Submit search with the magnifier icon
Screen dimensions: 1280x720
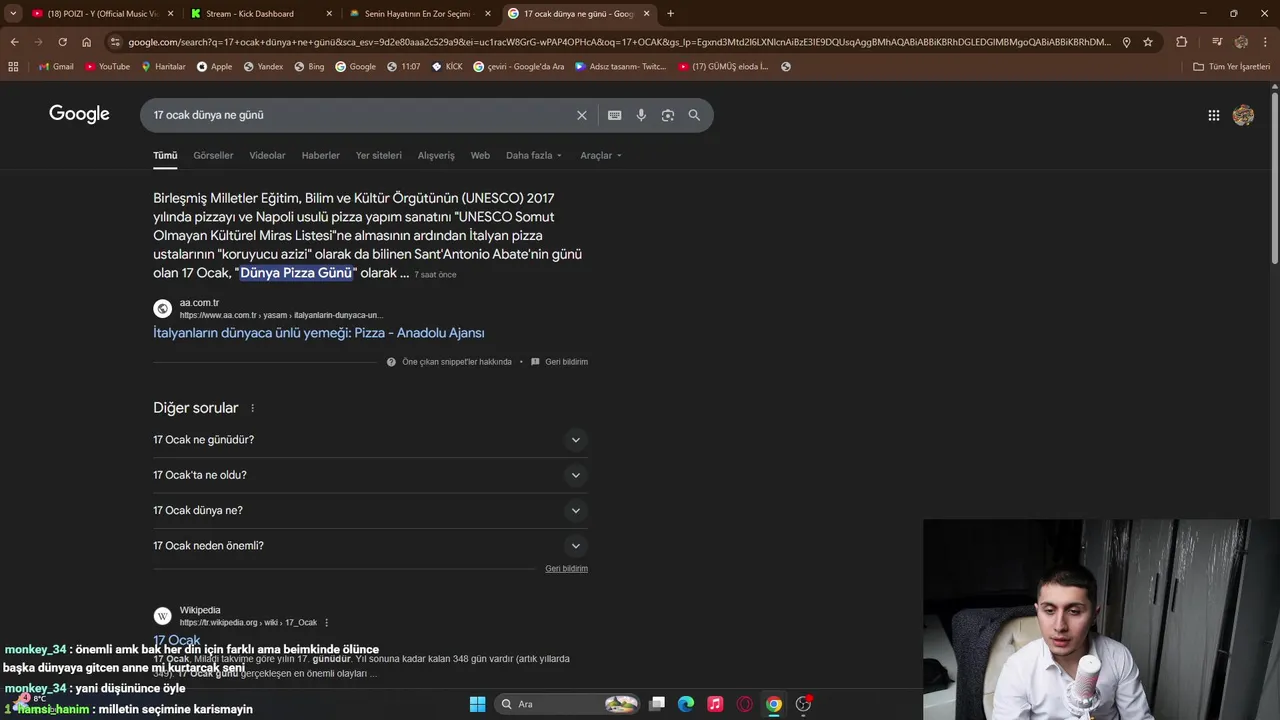point(694,115)
